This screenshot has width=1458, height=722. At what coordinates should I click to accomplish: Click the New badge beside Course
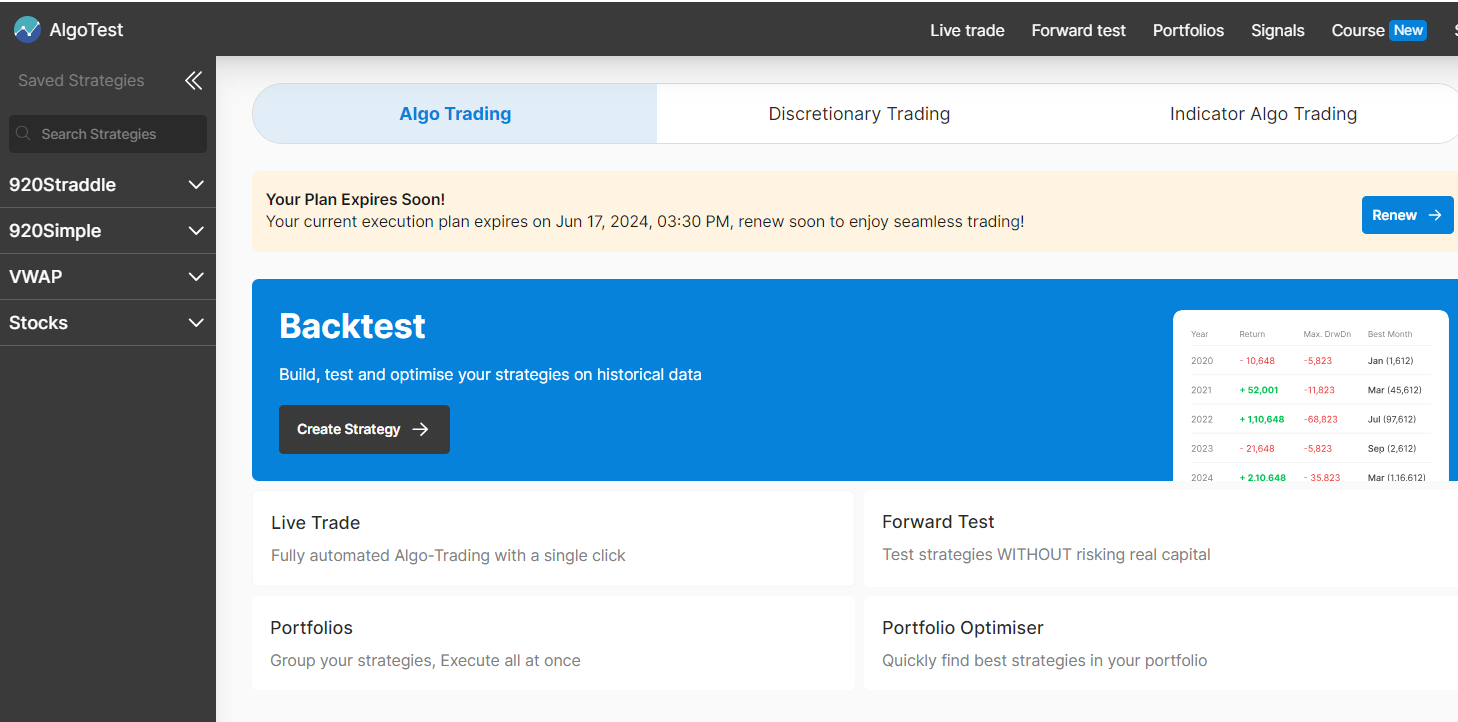click(x=1408, y=30)
